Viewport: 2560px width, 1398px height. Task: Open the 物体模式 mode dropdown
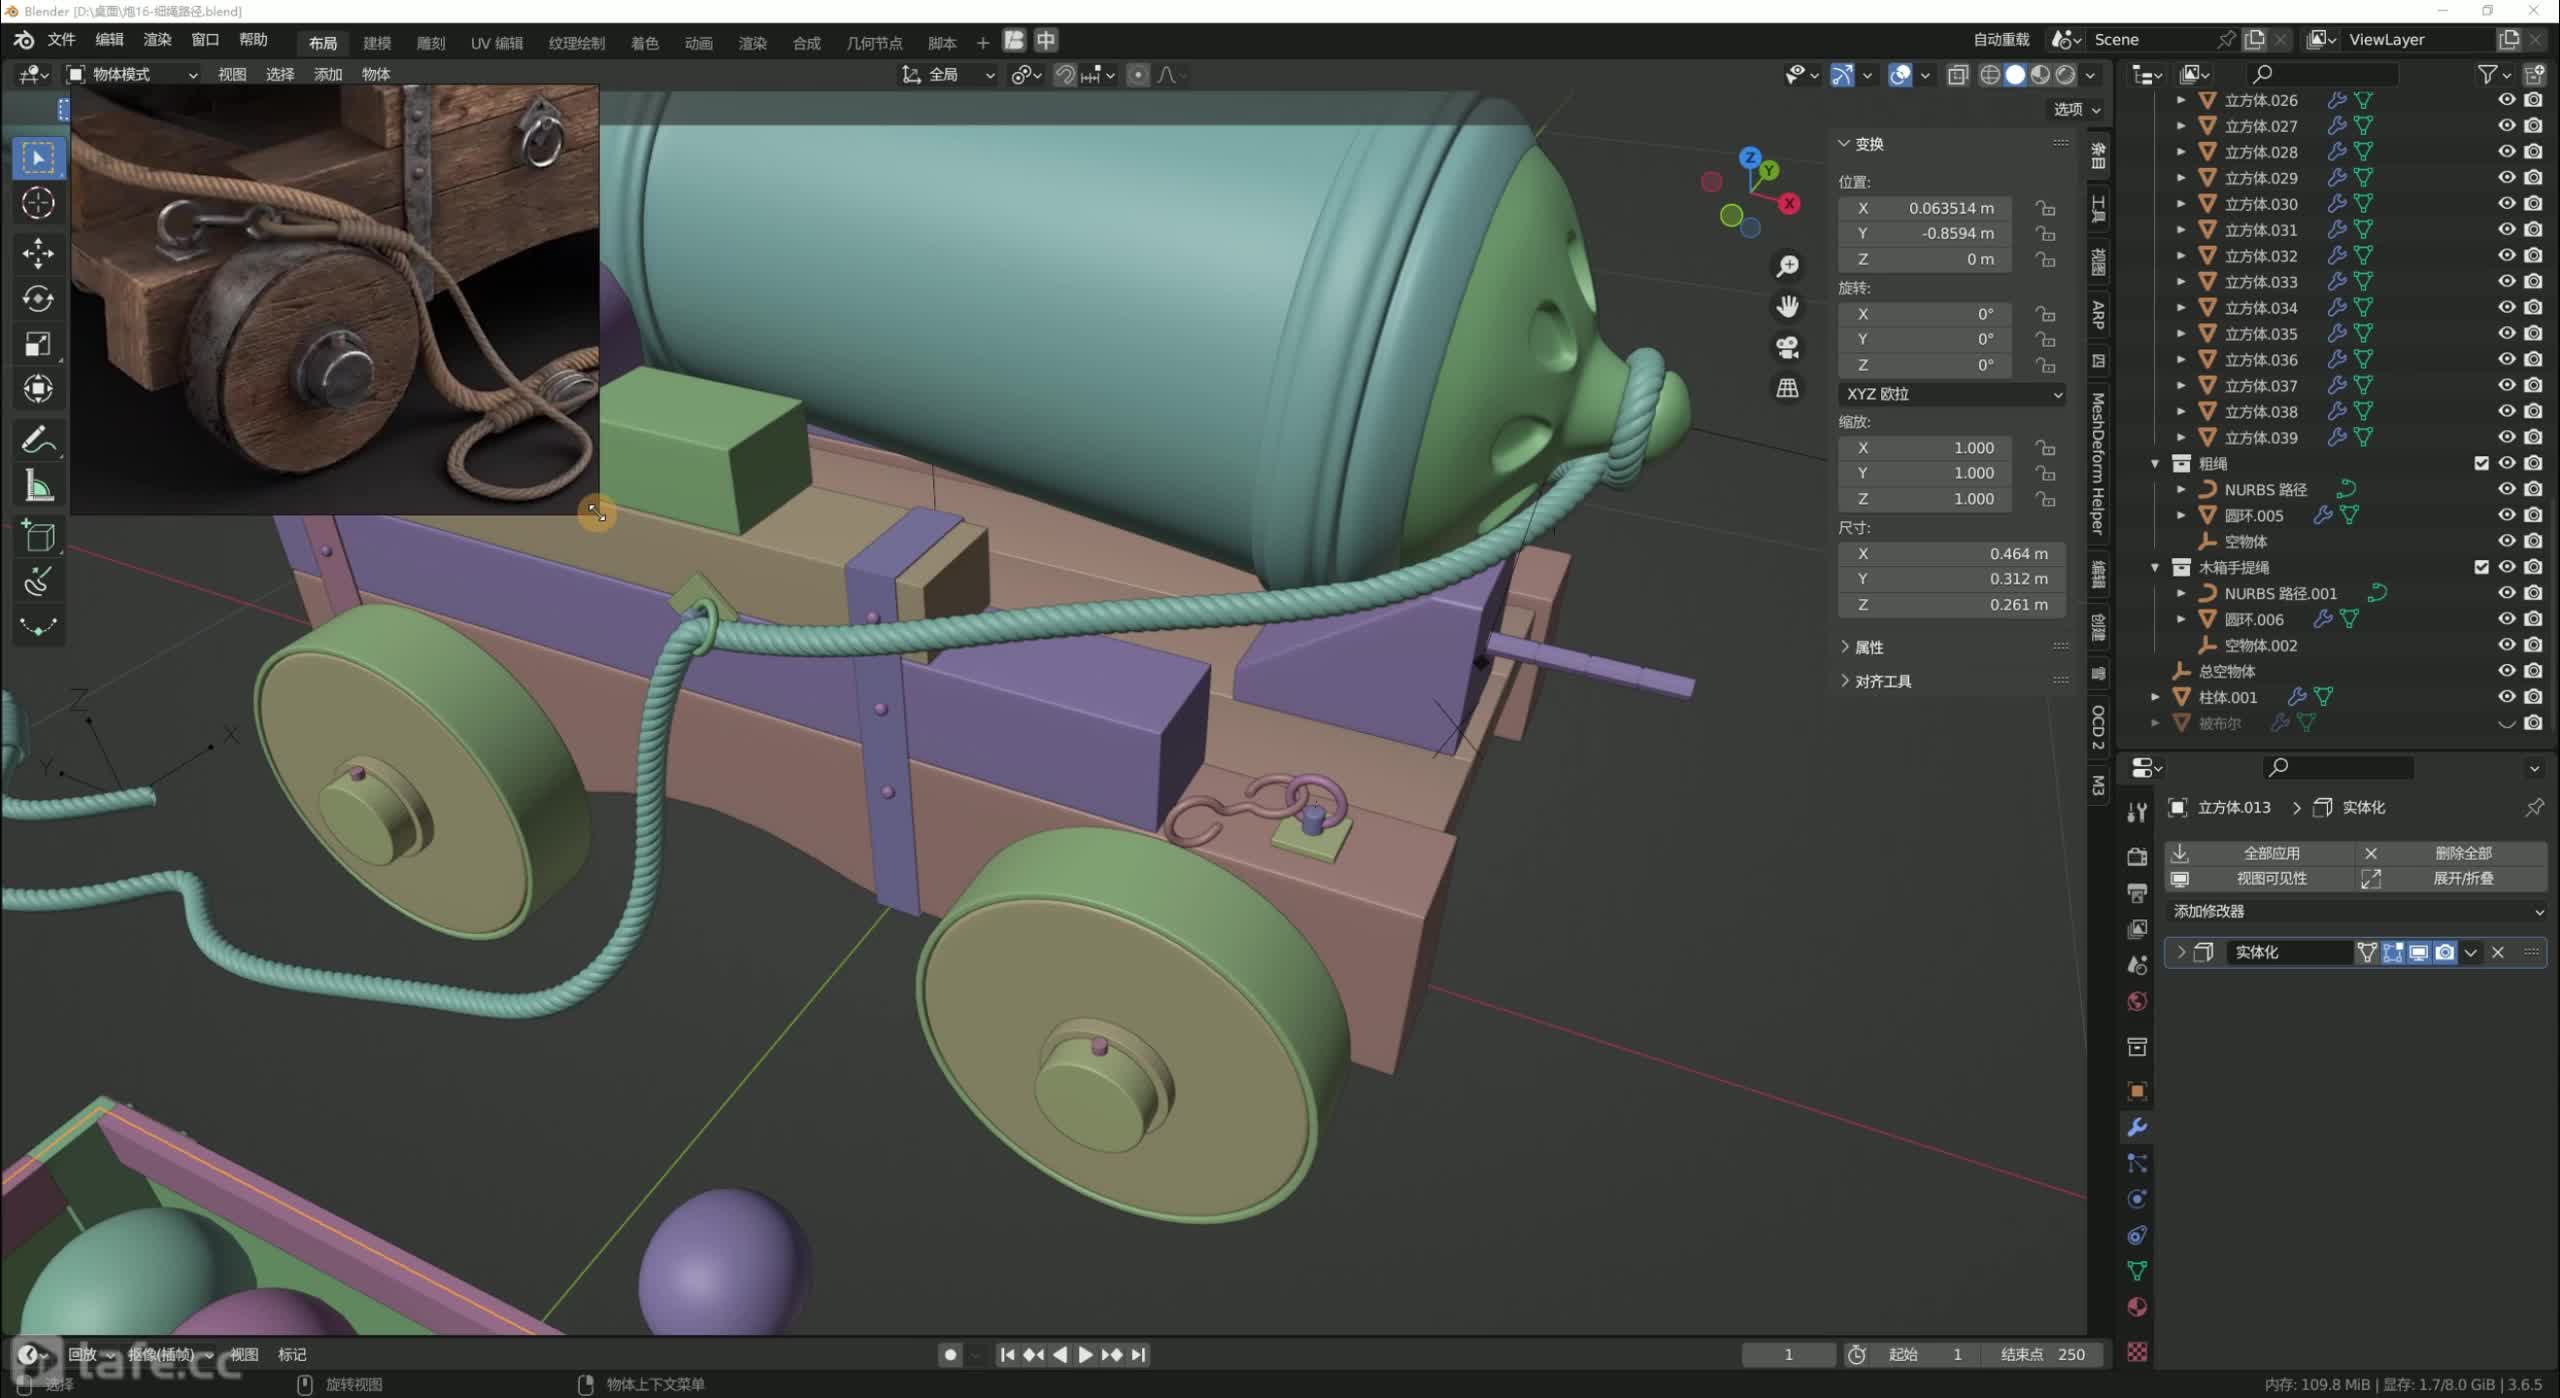(133, 75)
